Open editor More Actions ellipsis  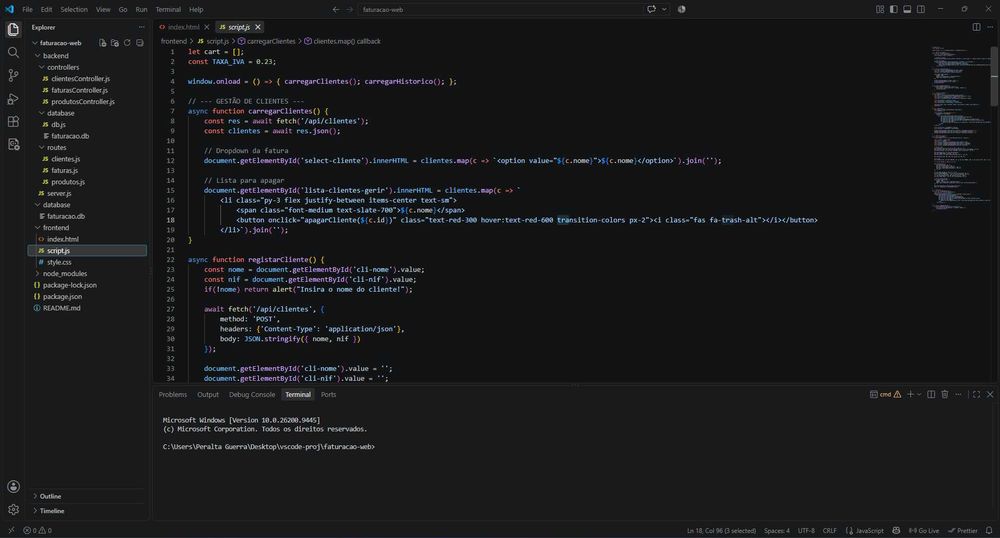click(x=990, y=27)
